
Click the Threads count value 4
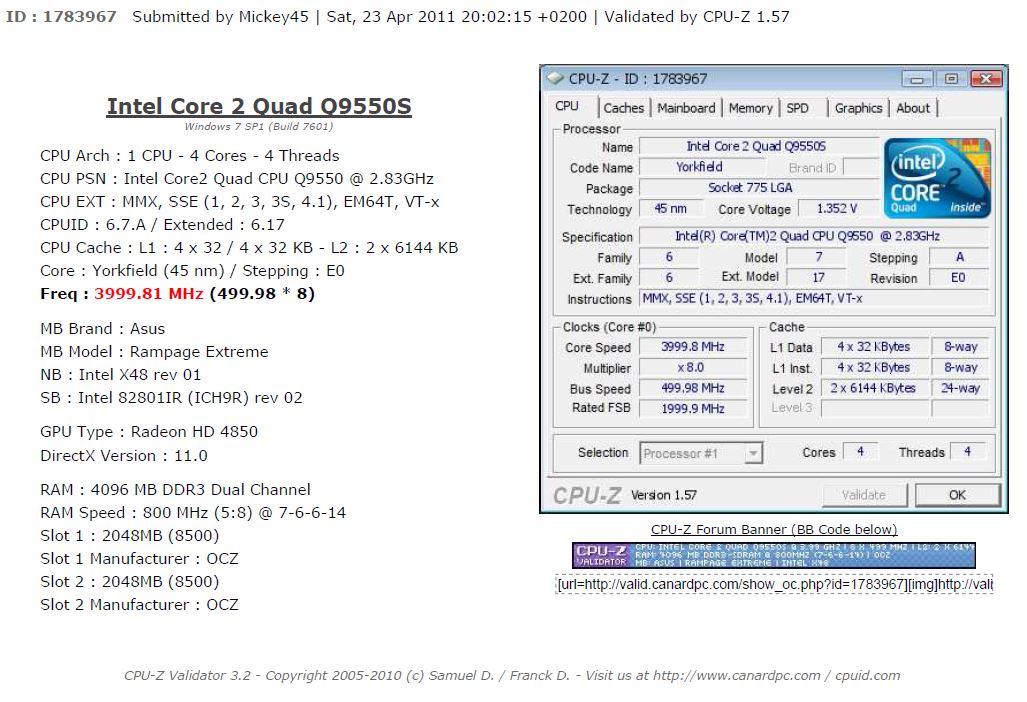(967, 452)
